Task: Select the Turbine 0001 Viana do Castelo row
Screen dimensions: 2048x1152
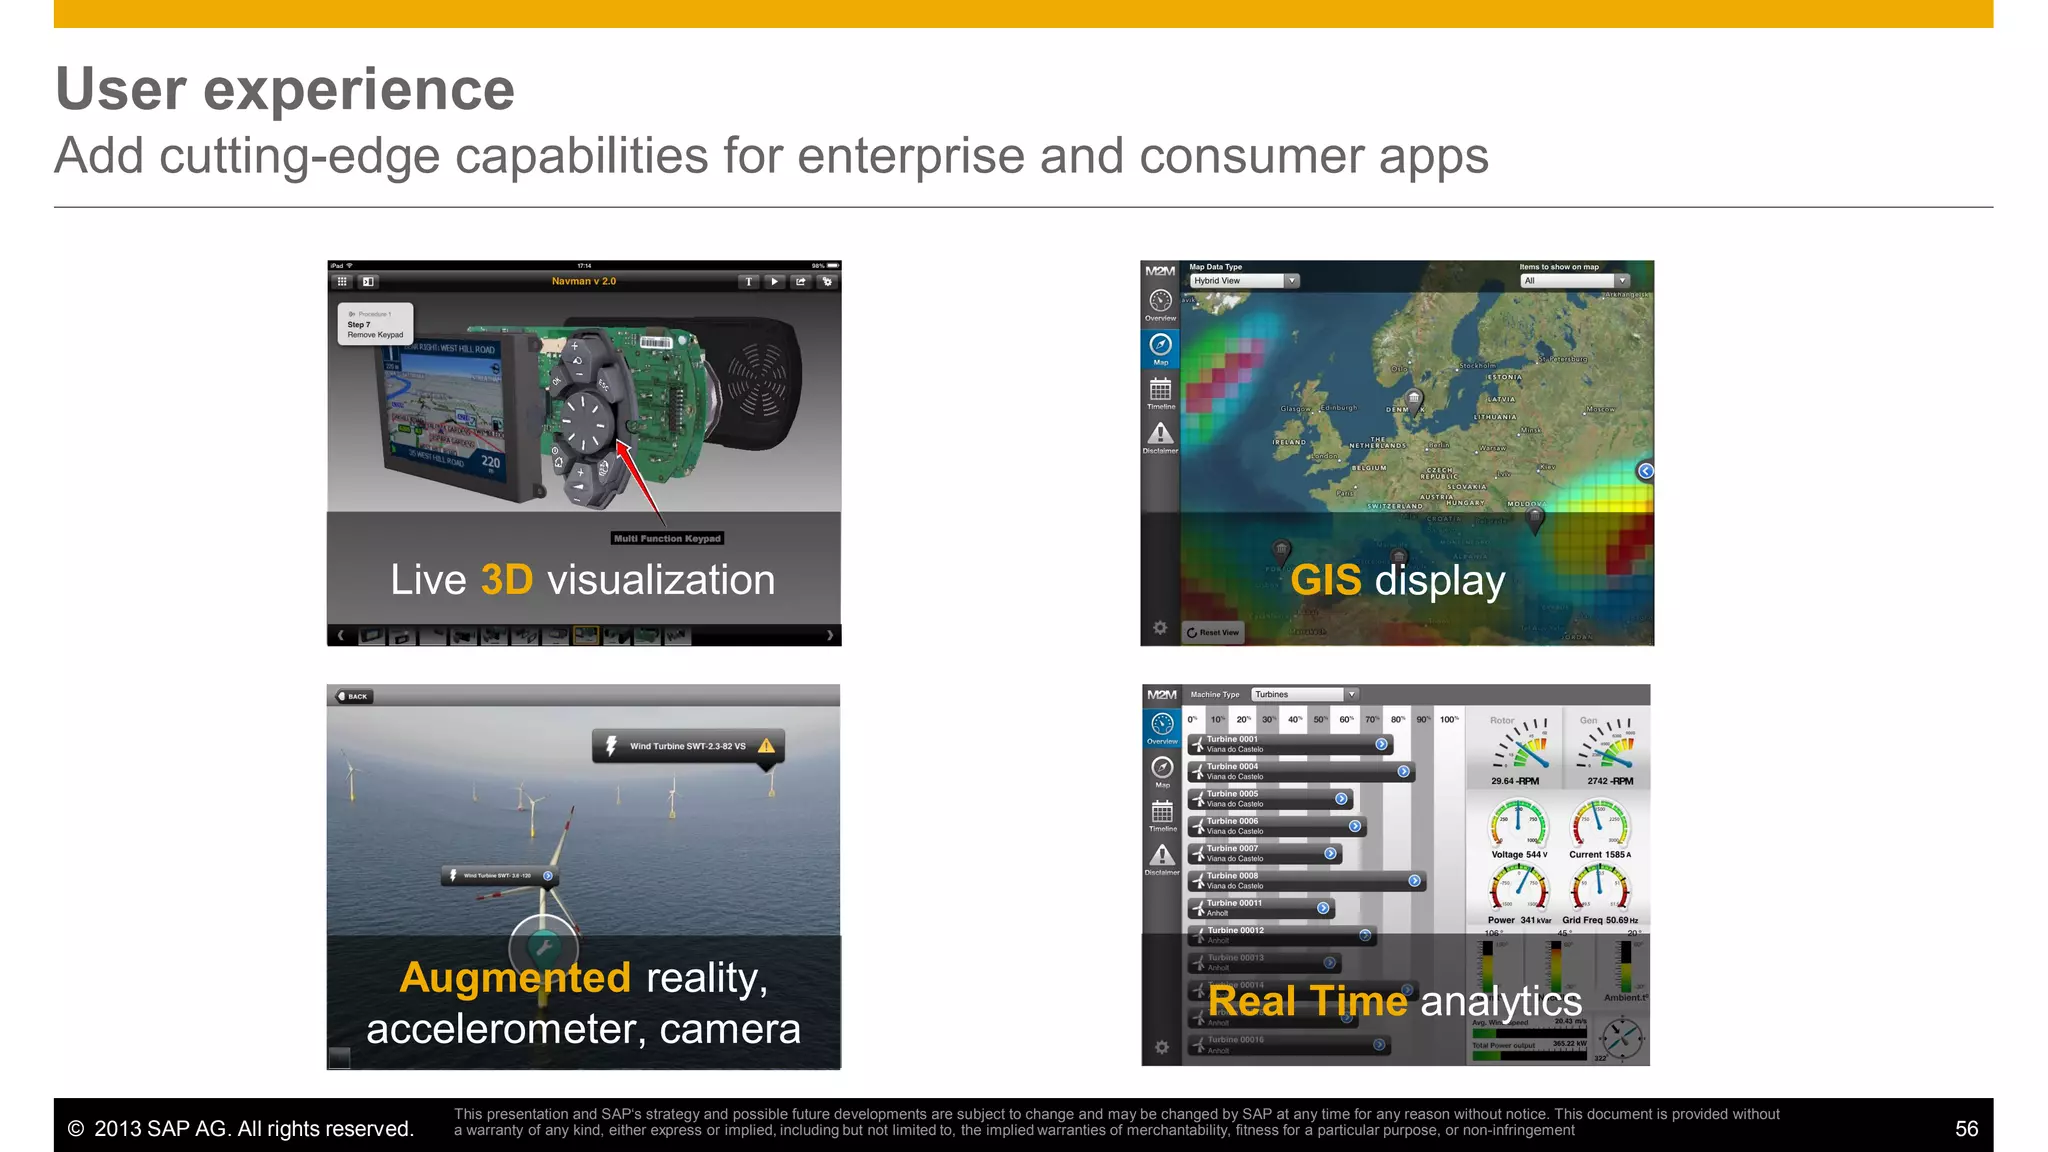Action: click(1290, 745)
